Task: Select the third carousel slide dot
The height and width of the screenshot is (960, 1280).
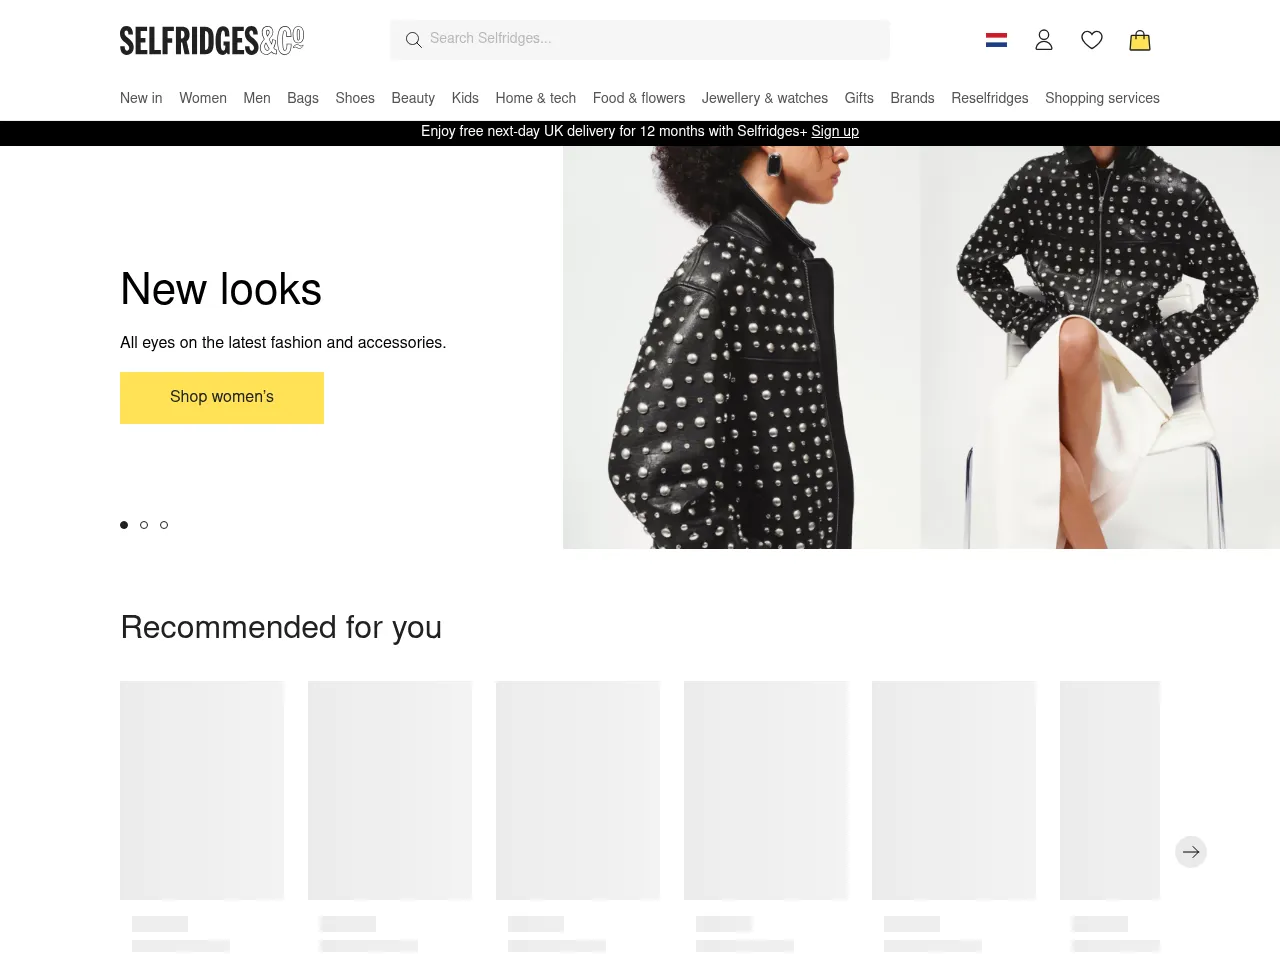Action: click(164, 525)
